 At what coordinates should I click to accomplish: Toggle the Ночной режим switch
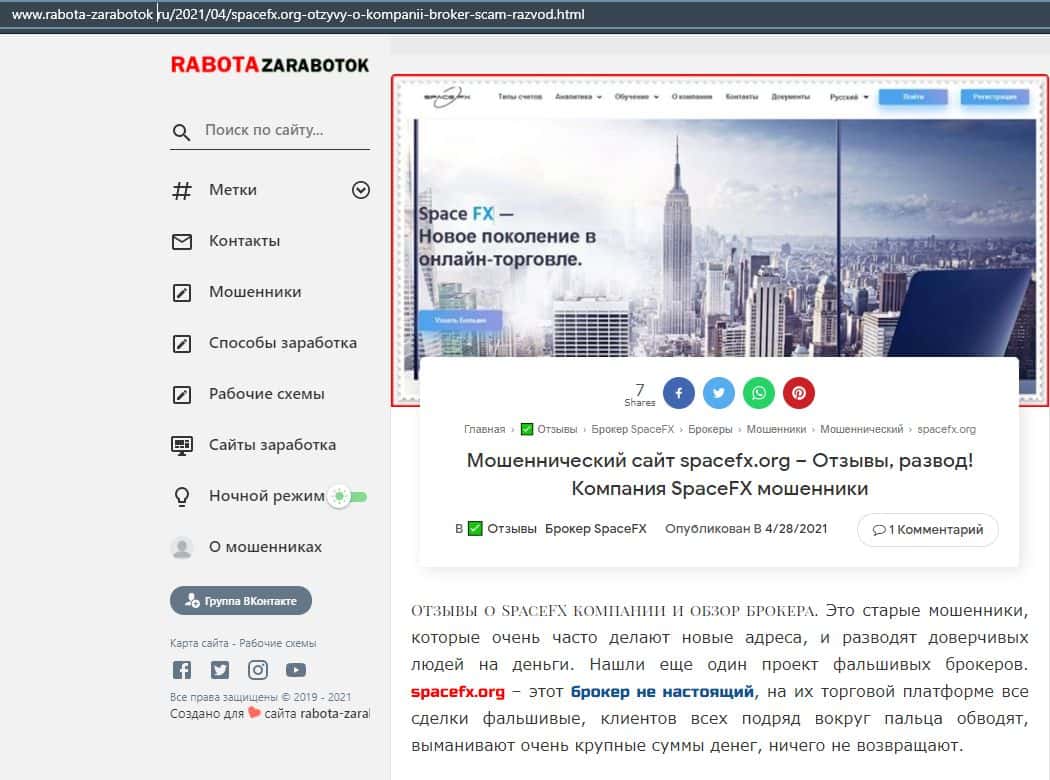[348, 497]
